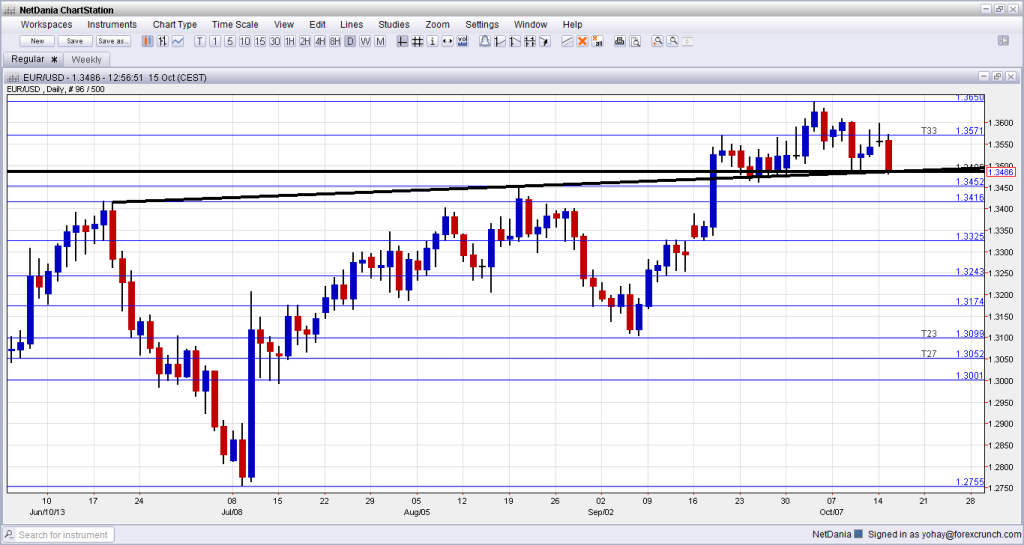Click the greyed reset zoom icon

(687, 41)
